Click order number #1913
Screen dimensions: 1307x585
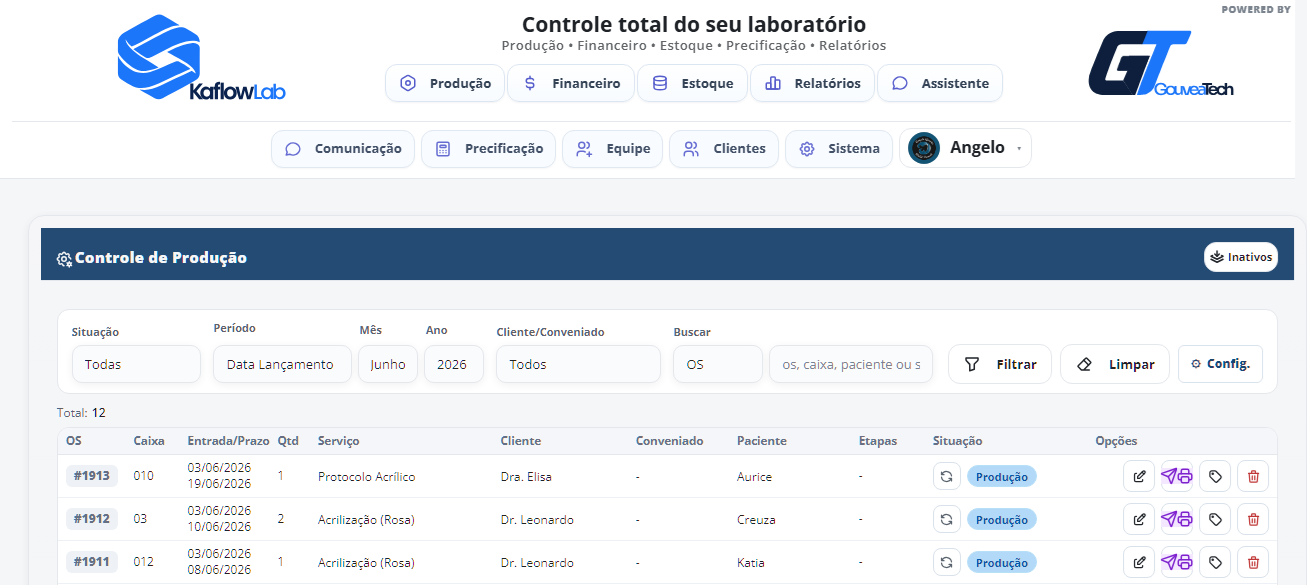(92, 476)
